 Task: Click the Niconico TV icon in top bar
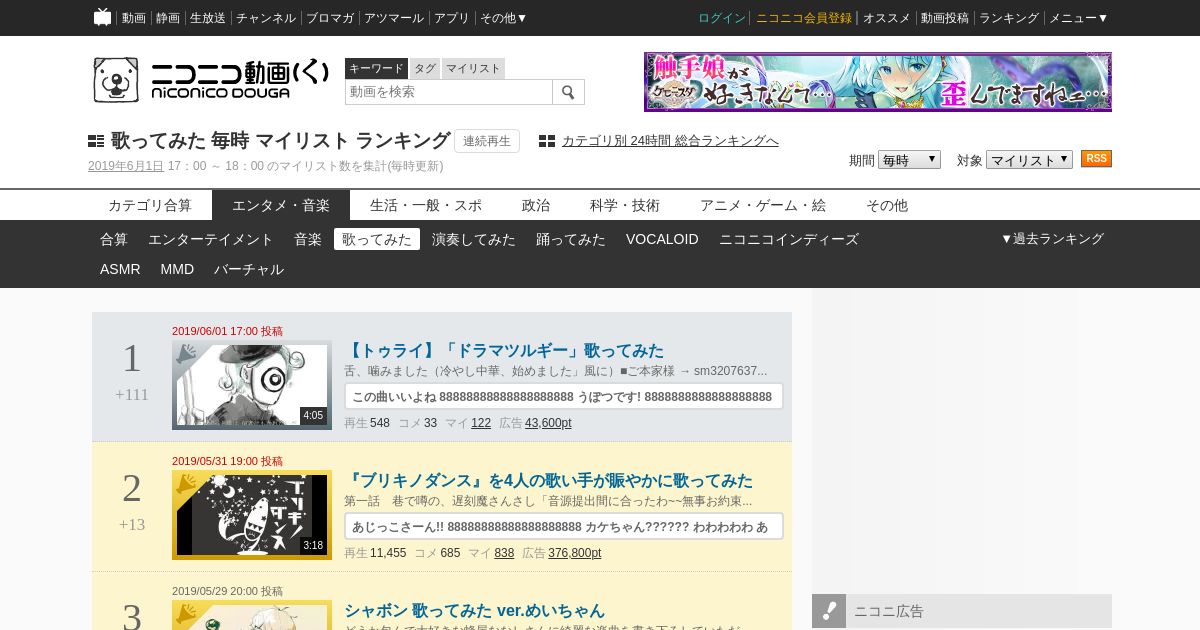[x=102, y=17]
